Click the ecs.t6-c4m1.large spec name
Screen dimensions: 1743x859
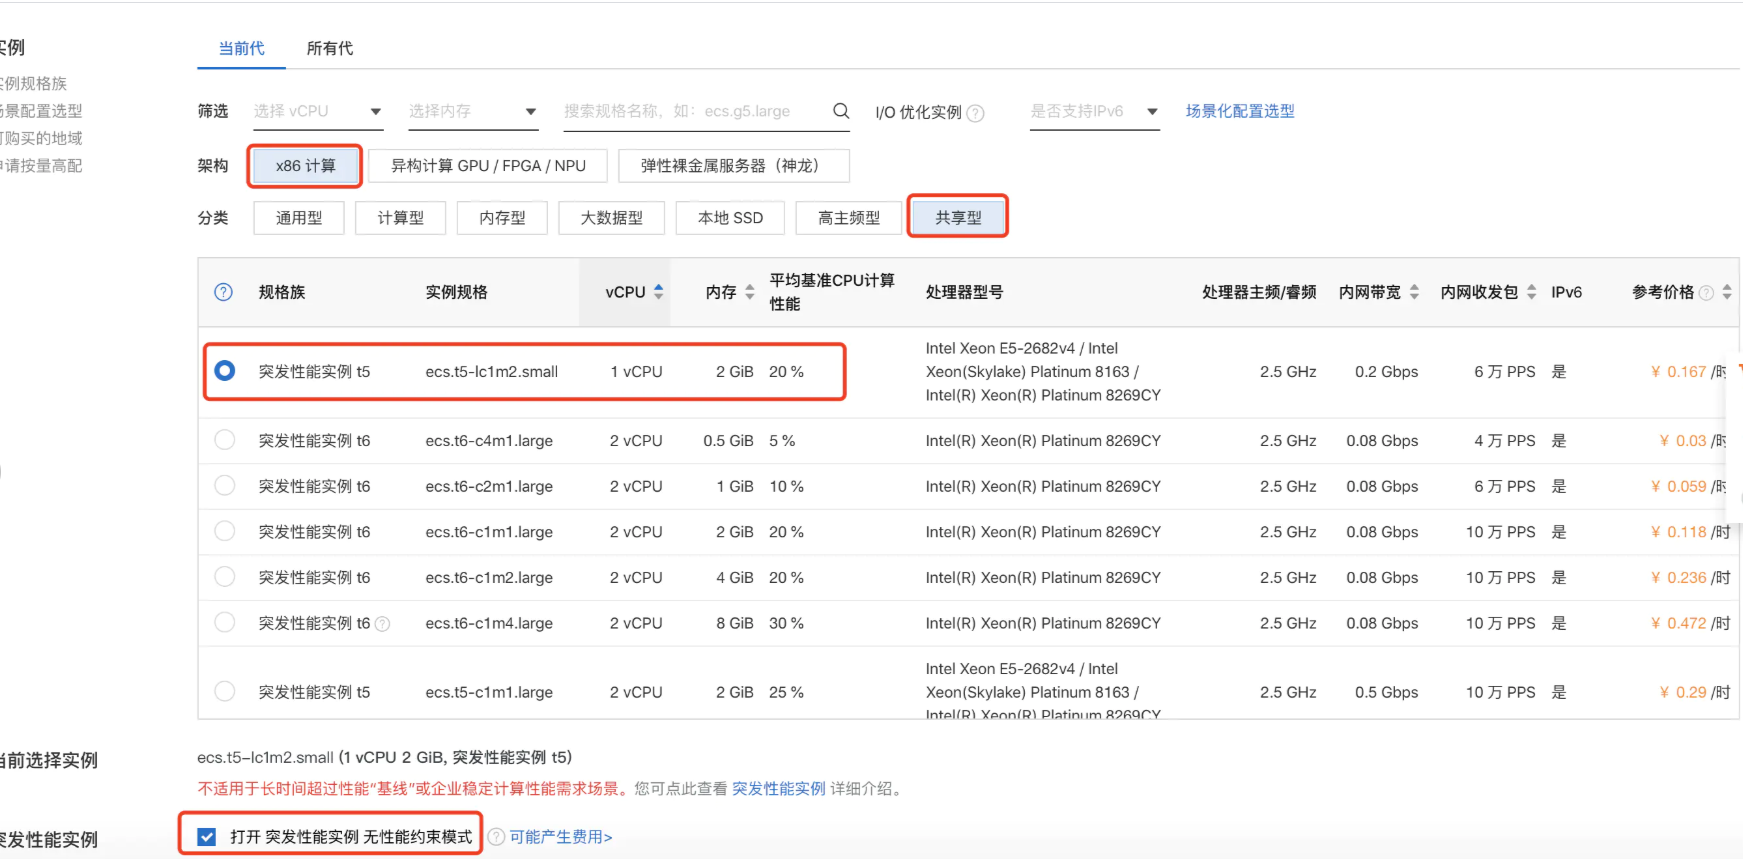point(489,441)
